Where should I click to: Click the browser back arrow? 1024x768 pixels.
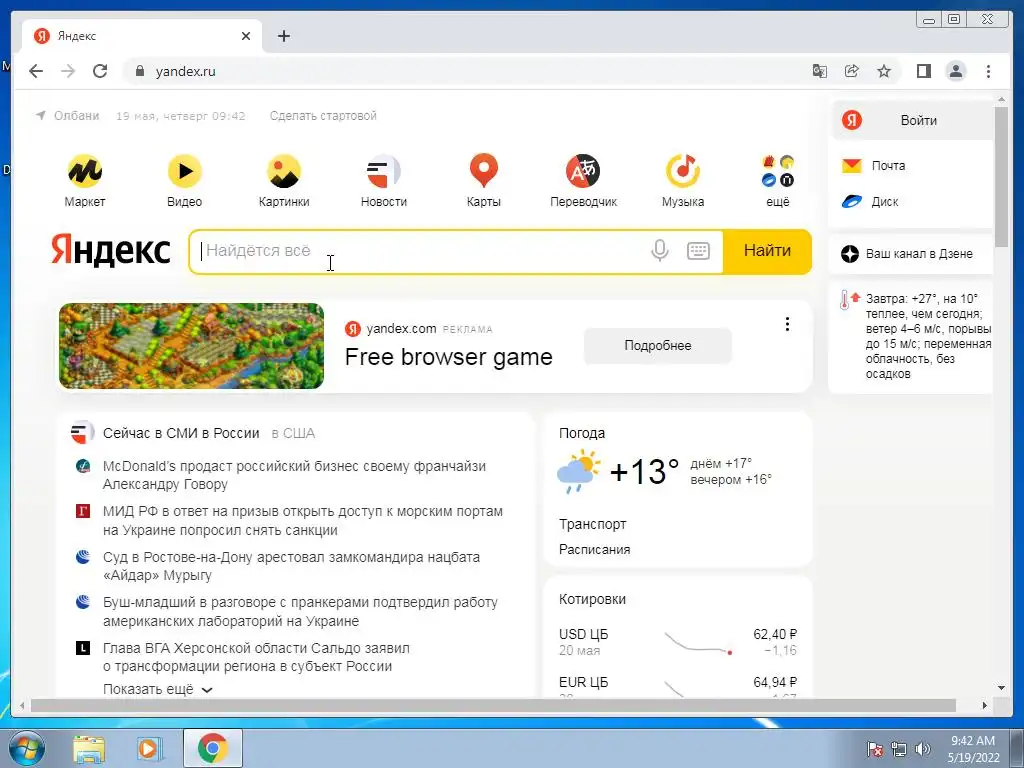pos(36,71)
